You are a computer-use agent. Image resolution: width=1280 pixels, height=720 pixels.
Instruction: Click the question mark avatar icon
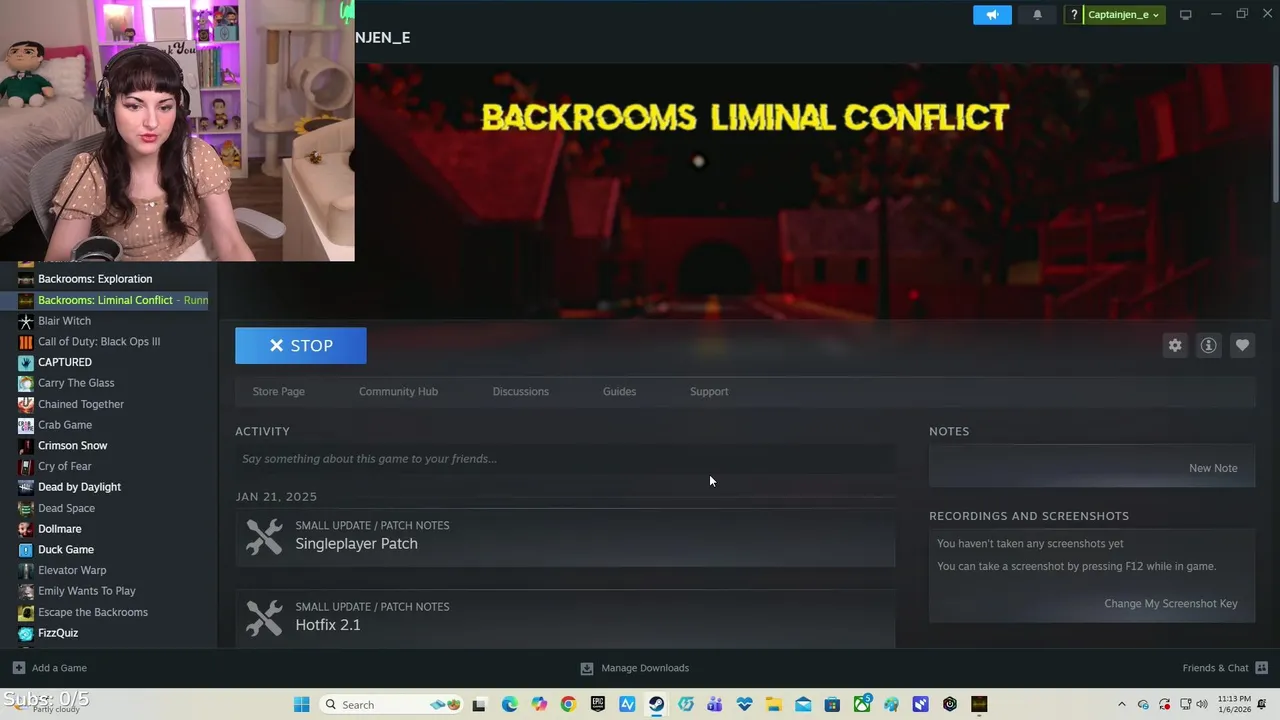(x=1074, y=15)
